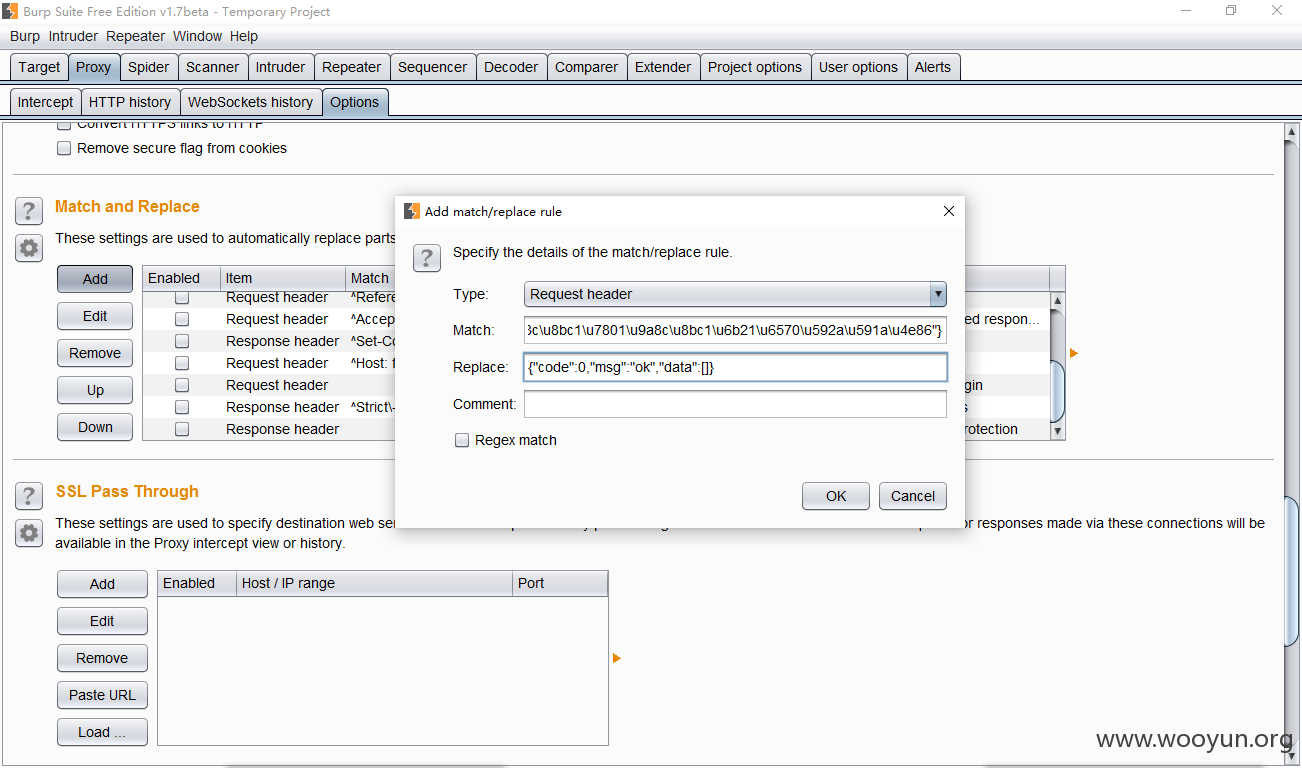Enable Request header rule with empty match
Image resolution: width=1302 pixels, height=768 pixels.
[x=182, y=385]
